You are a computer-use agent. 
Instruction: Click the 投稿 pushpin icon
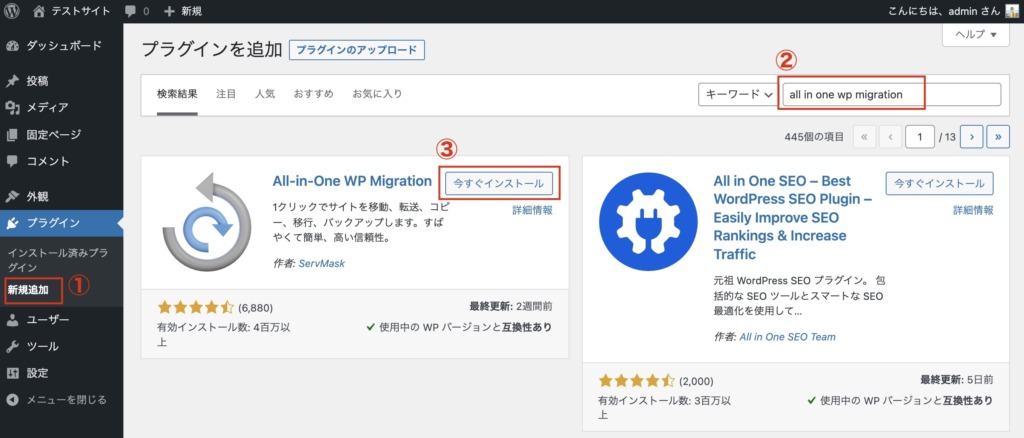click(12, 82)
